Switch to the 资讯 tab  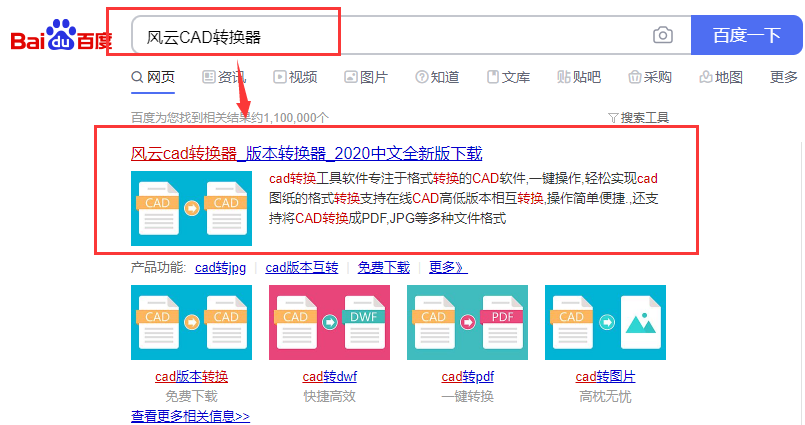[x=224, y=78]
